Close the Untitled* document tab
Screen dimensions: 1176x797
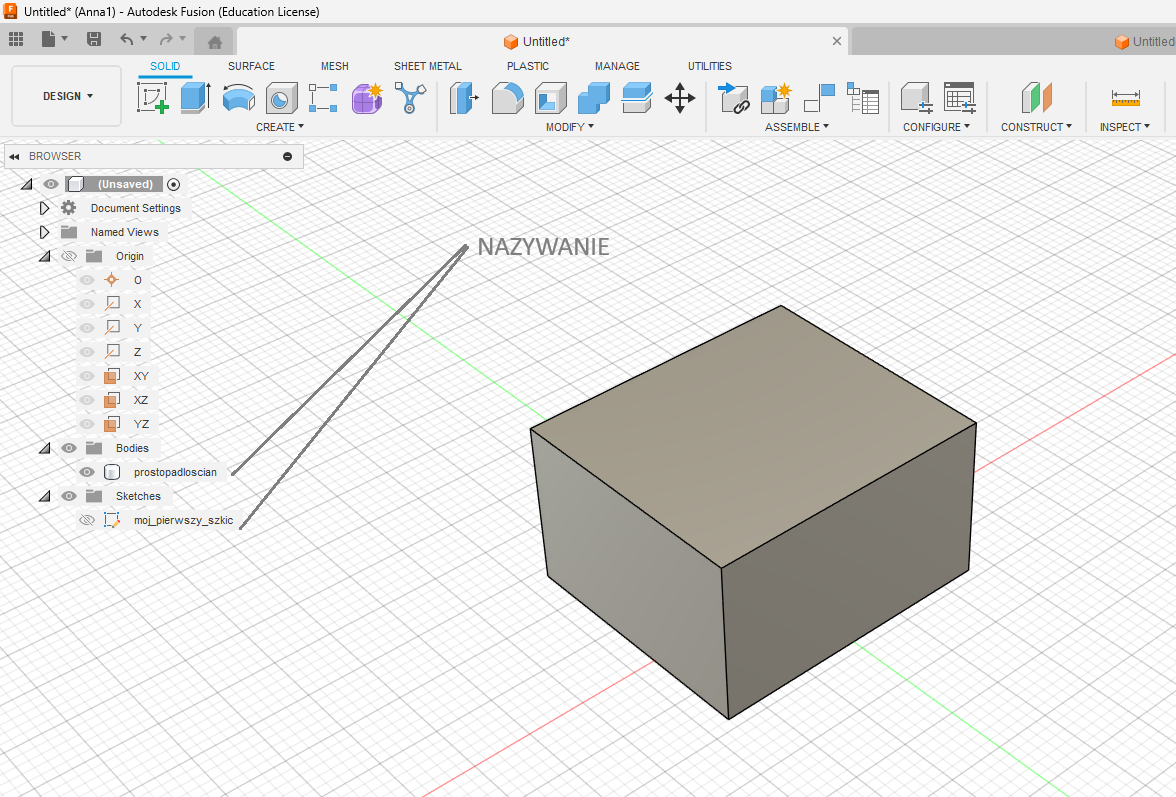coord(837,41)
